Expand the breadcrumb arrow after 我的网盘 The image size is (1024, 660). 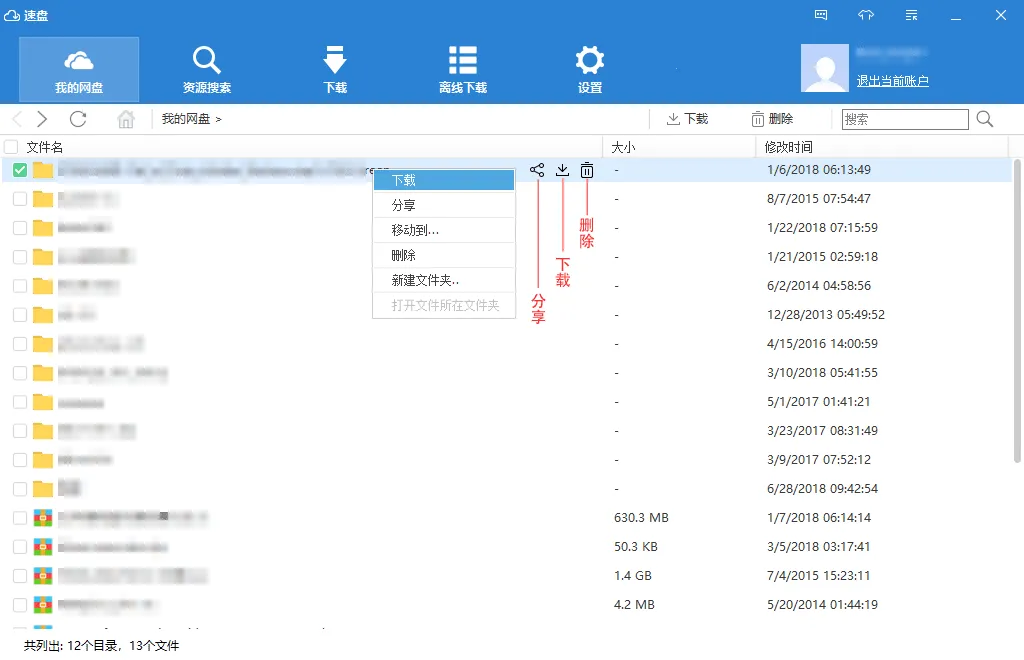(218, 119)
